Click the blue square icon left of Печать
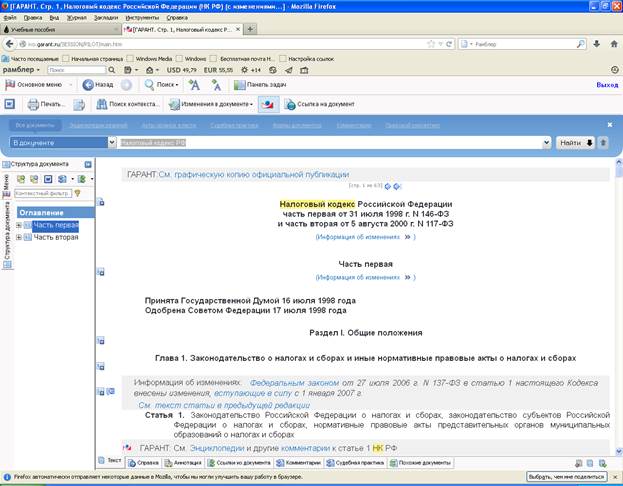Image resolution: width=623 pixels, height=486 pixels. [x=10, y=104]
